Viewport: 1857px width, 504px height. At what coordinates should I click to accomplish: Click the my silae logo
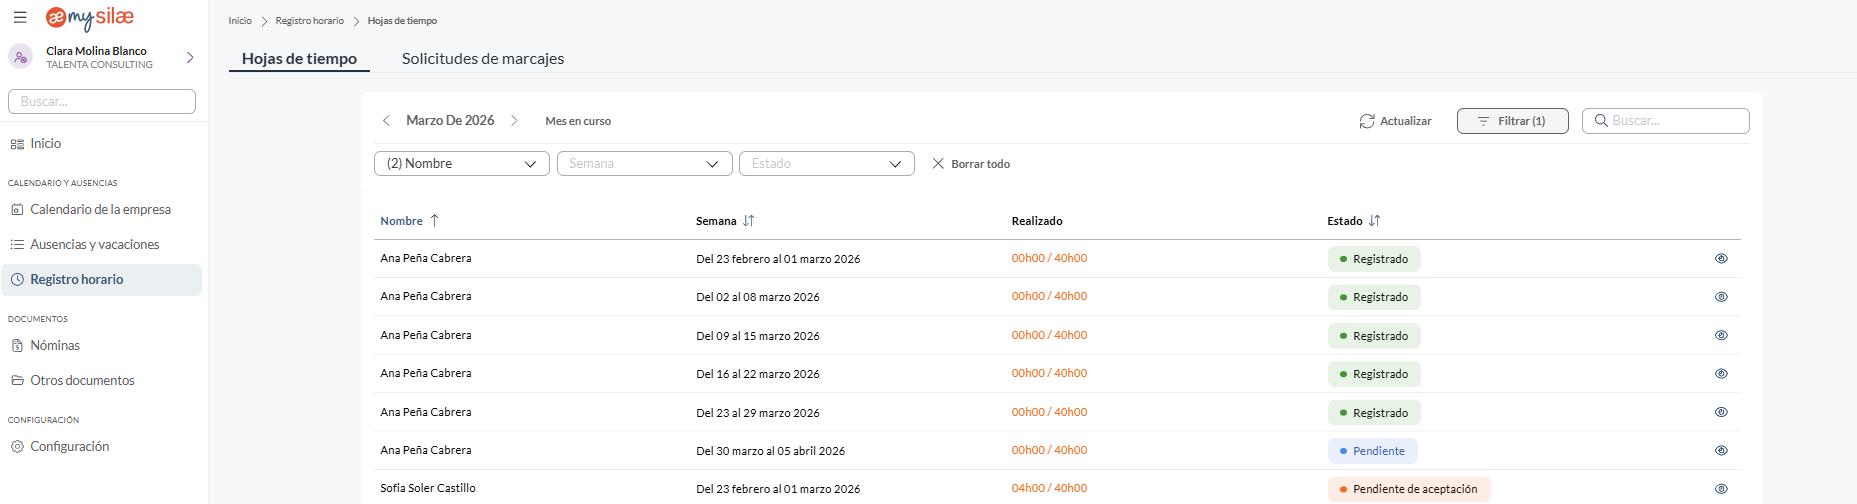tap(90, 18)
